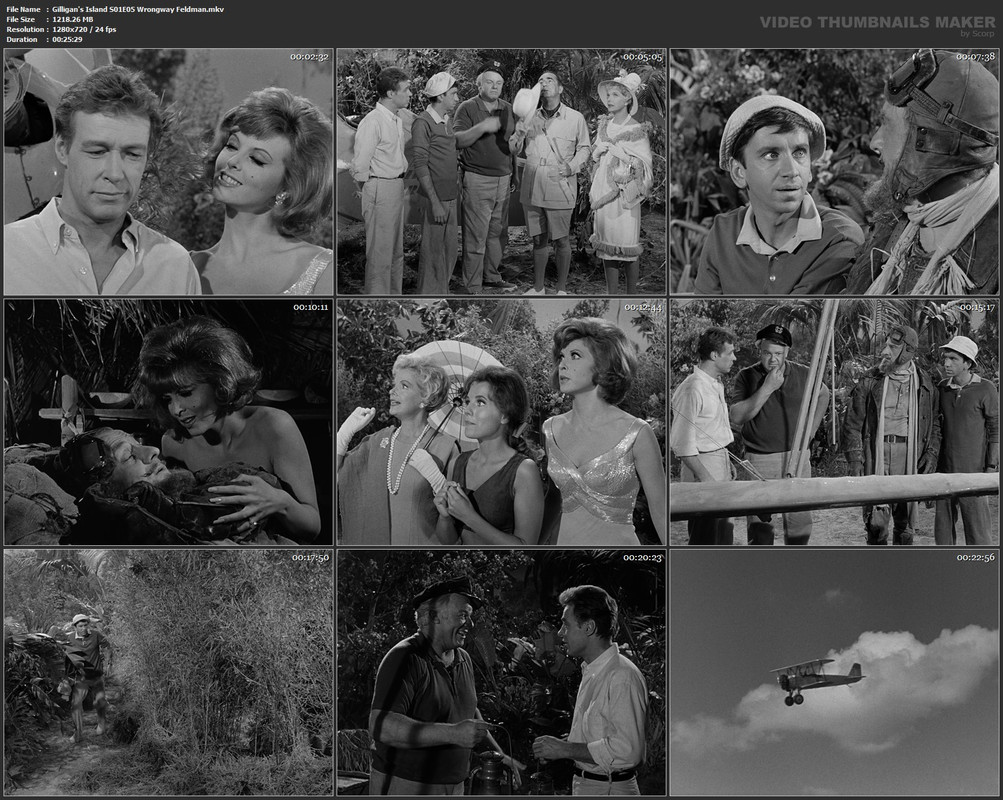Select the thumbnail timestamped 00:07:38
This screenshot has width=1003, height=800.
coord(834,171)
